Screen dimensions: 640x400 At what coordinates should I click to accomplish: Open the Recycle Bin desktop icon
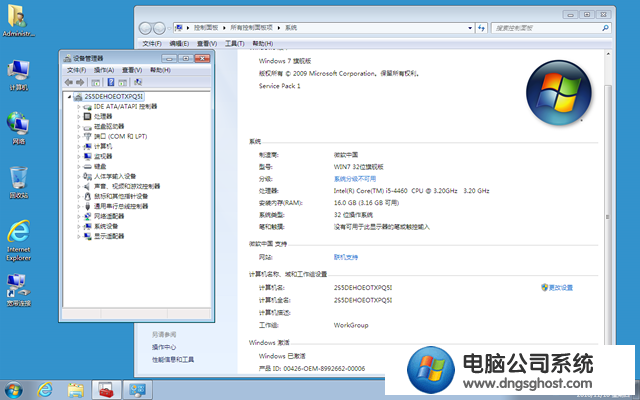(x=18, y=182)
